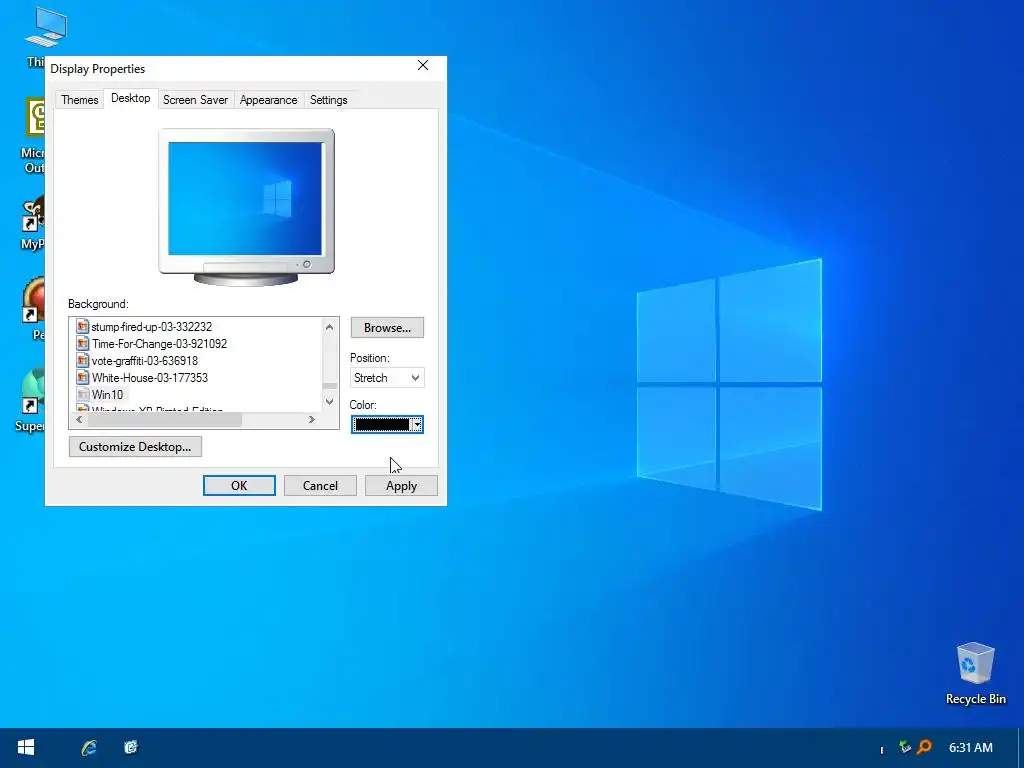Open the Screen Saver tab
Image resolution: width=1024 pixels, height=768 pixels.
(x=195, y=100)
